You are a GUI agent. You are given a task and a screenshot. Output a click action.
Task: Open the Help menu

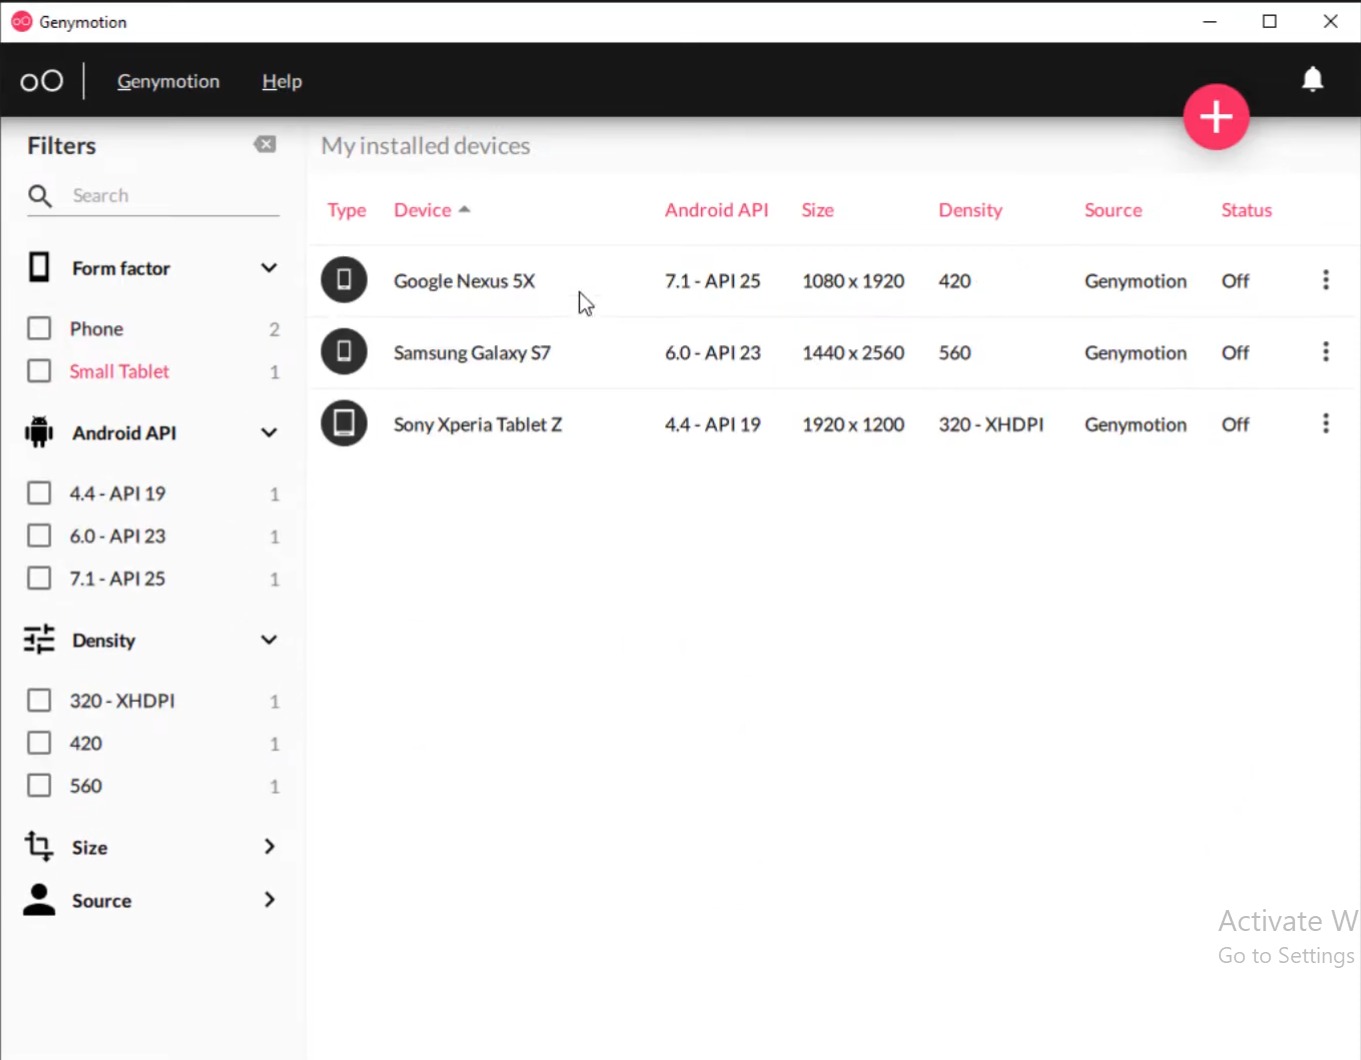click(281, 81)
